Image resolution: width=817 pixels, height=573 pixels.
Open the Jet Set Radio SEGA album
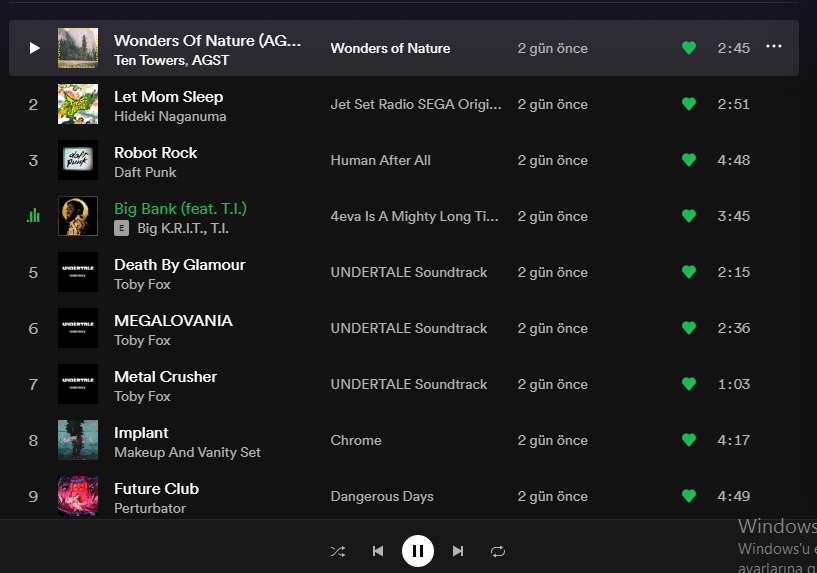pos(416,104)
